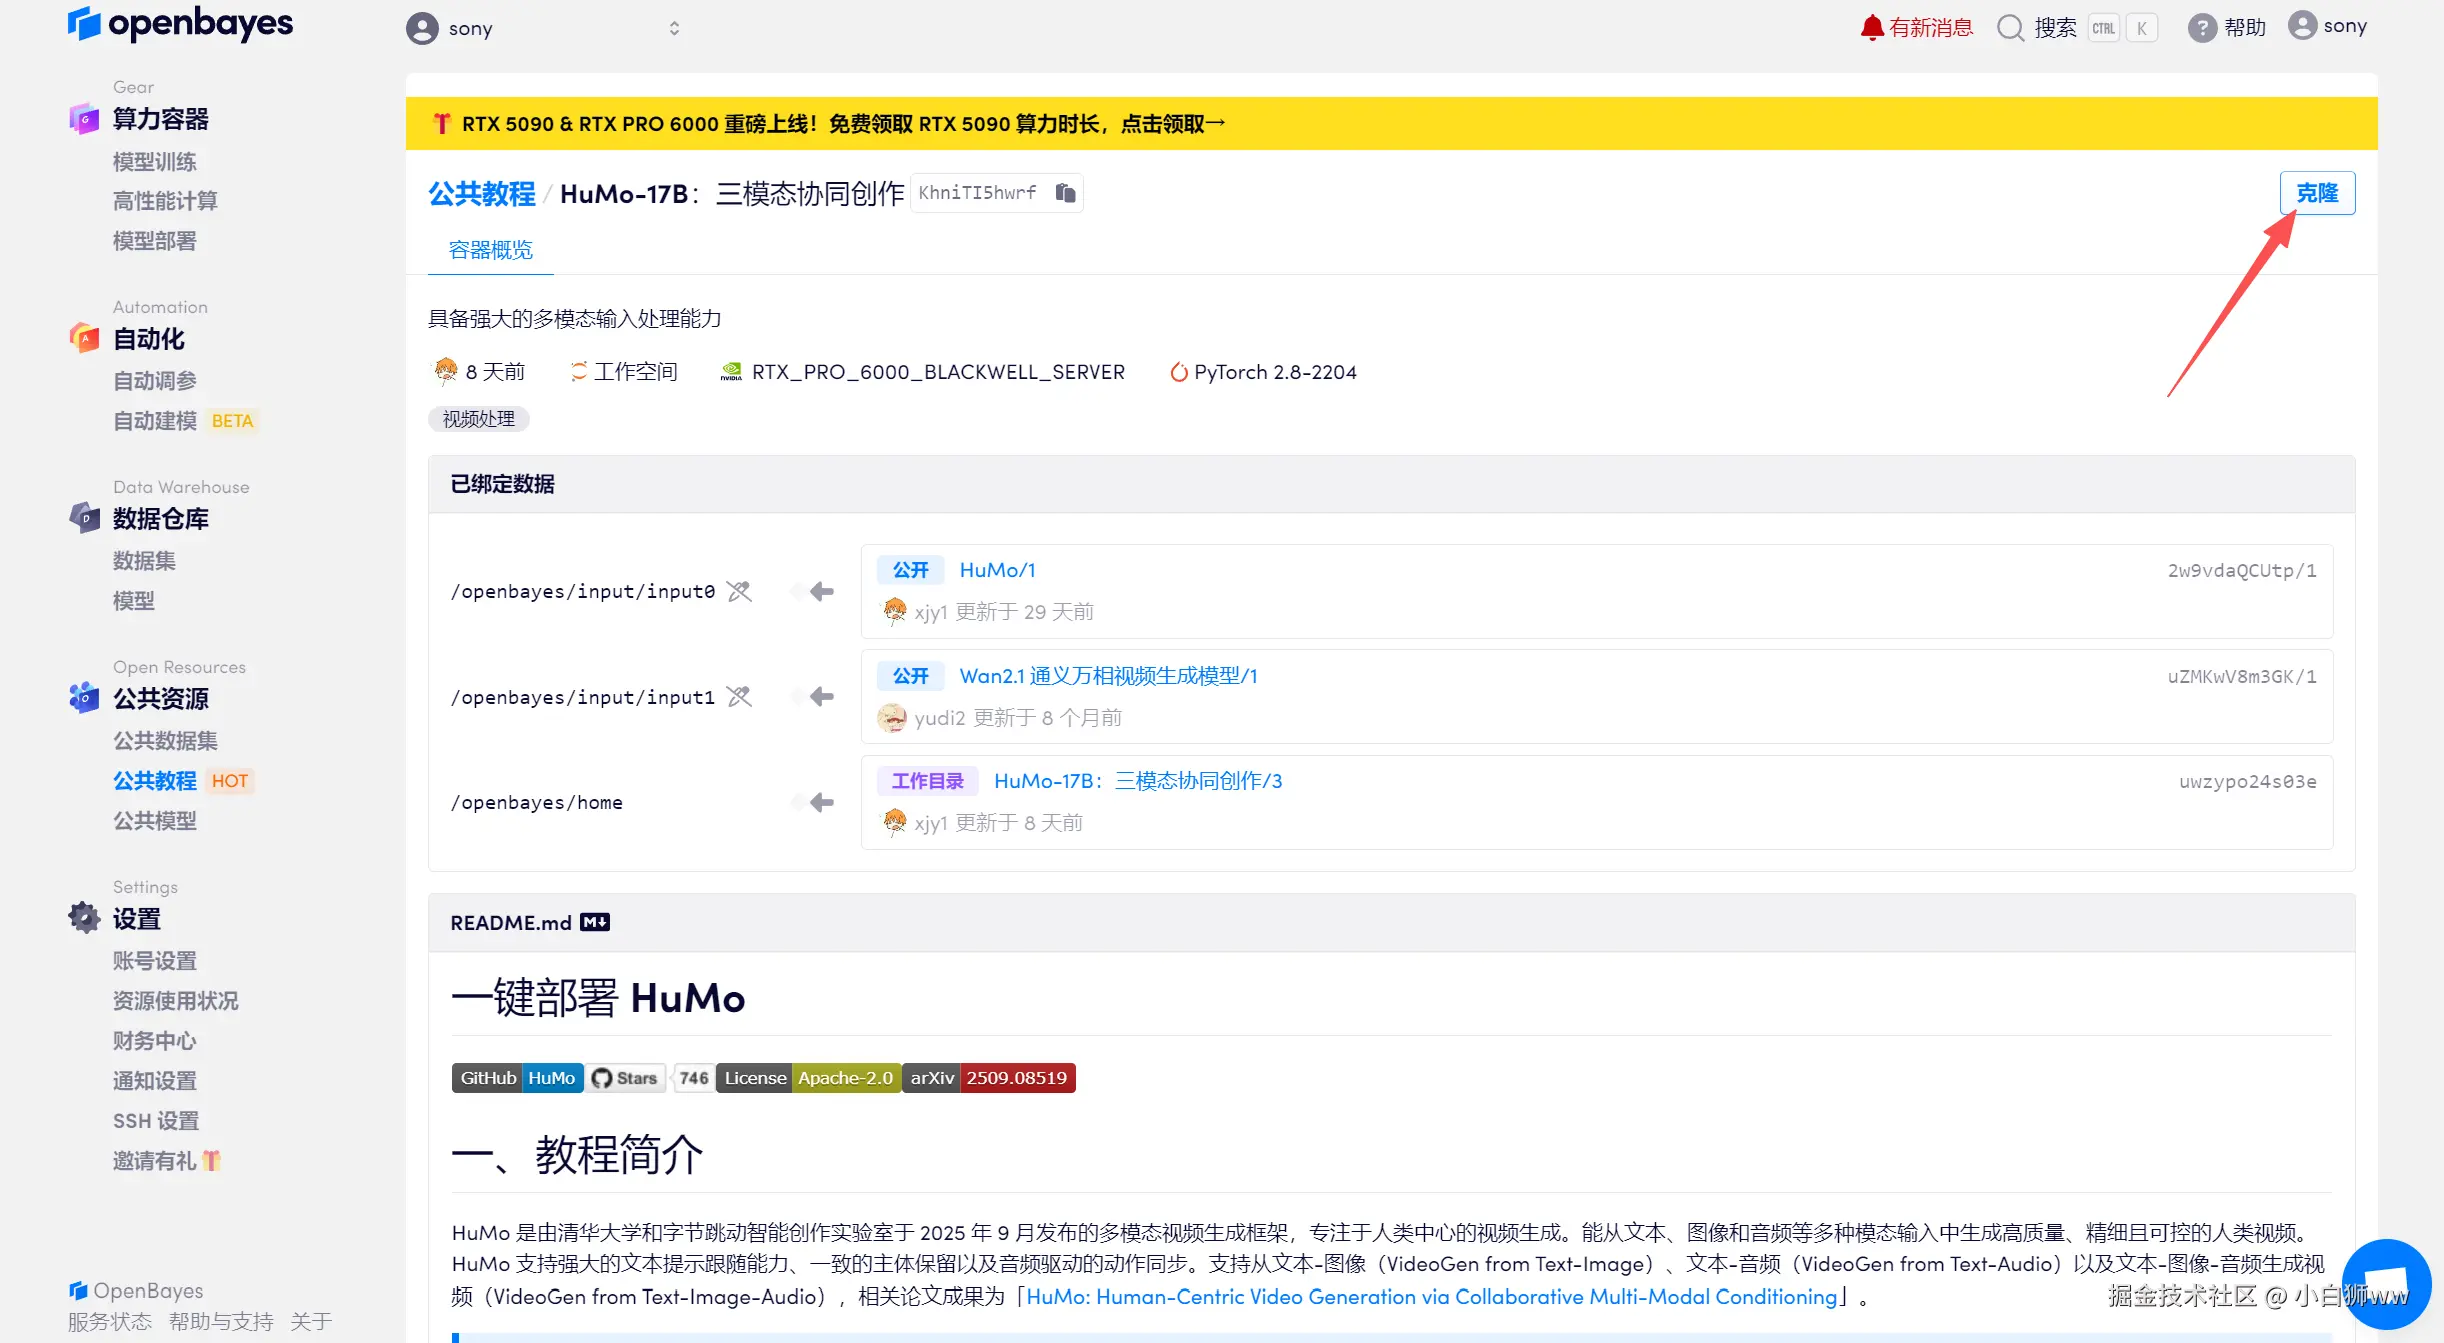
Task: Click the compute container Gear icon
Action: click(84, 119)
